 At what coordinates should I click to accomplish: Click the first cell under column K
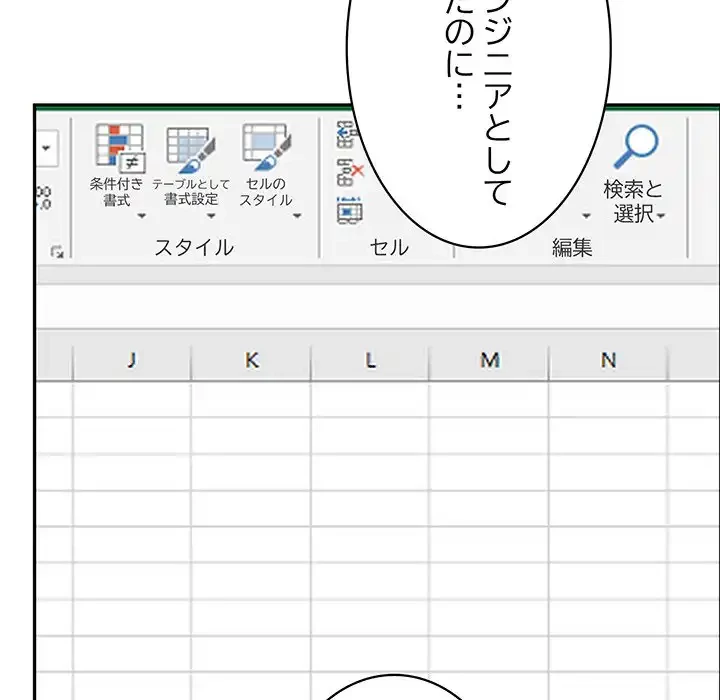(251, 397)
